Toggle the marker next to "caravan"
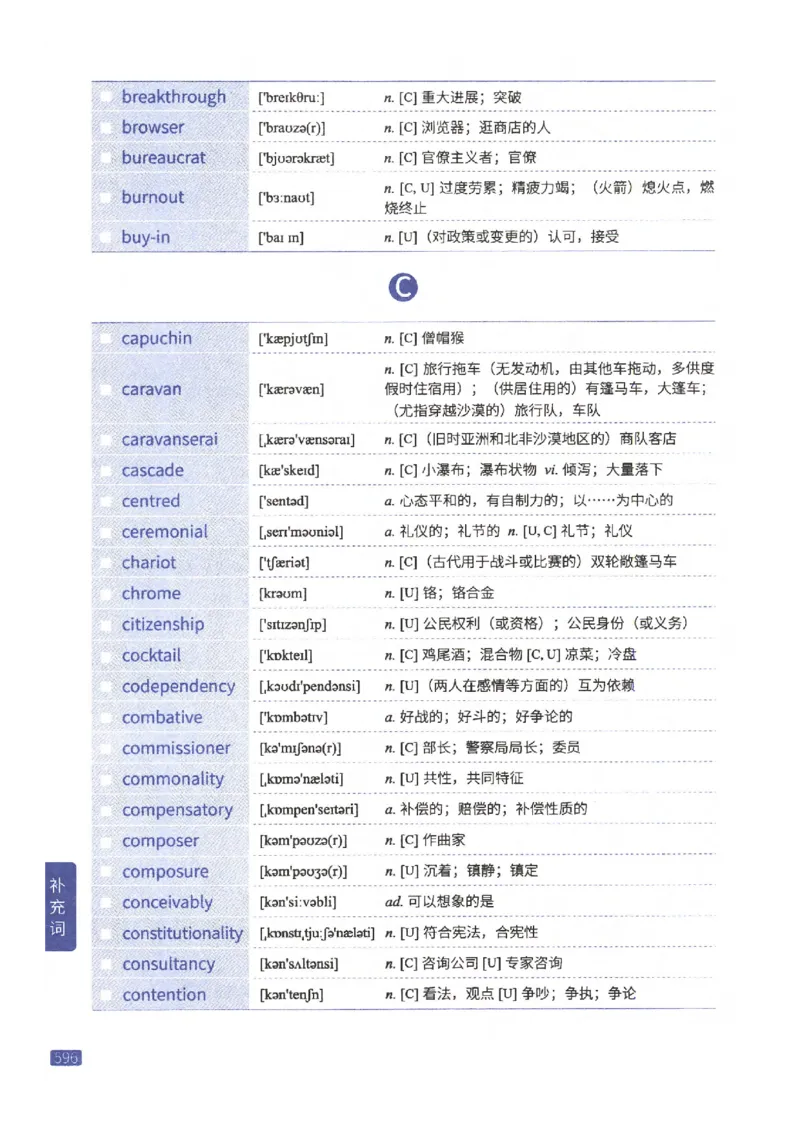The image size is (800, 1132). pyautogui.click(x=107, y=390)
